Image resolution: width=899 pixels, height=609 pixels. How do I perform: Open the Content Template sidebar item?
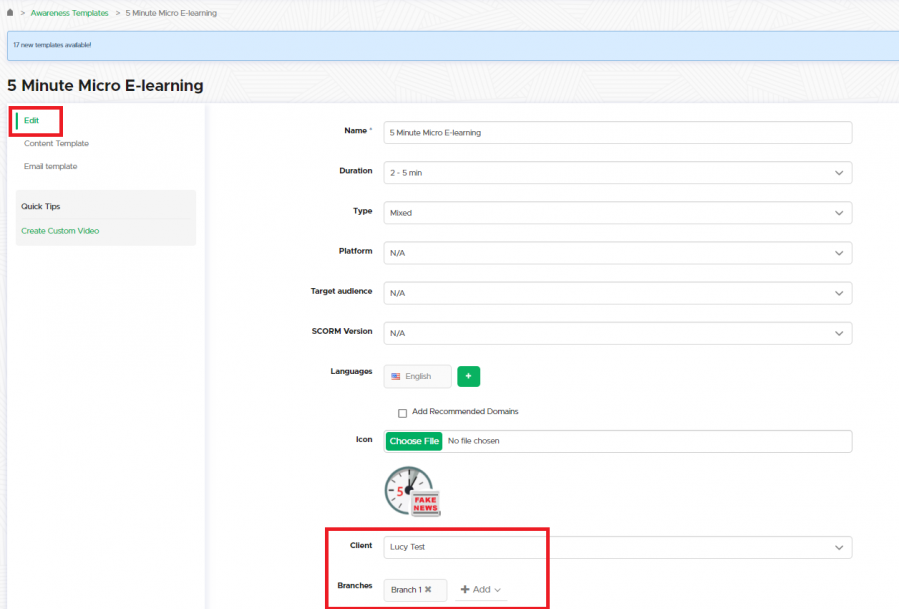click(56, 143)
